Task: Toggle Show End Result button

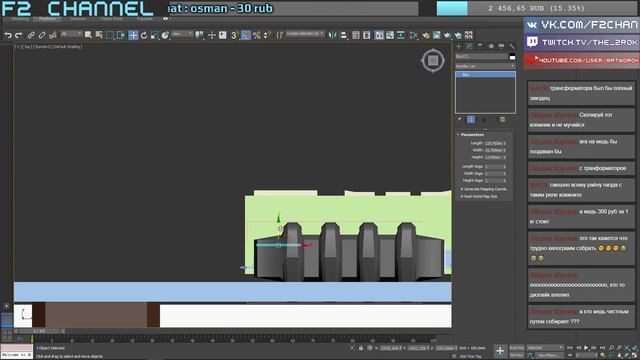Action: pyautogui.click(x=471, y=119)
